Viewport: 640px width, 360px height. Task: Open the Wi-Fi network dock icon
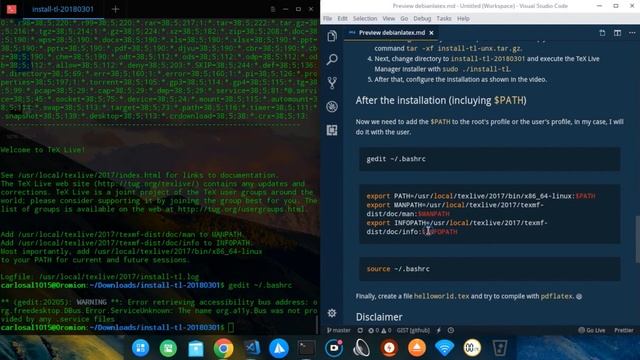444,348
